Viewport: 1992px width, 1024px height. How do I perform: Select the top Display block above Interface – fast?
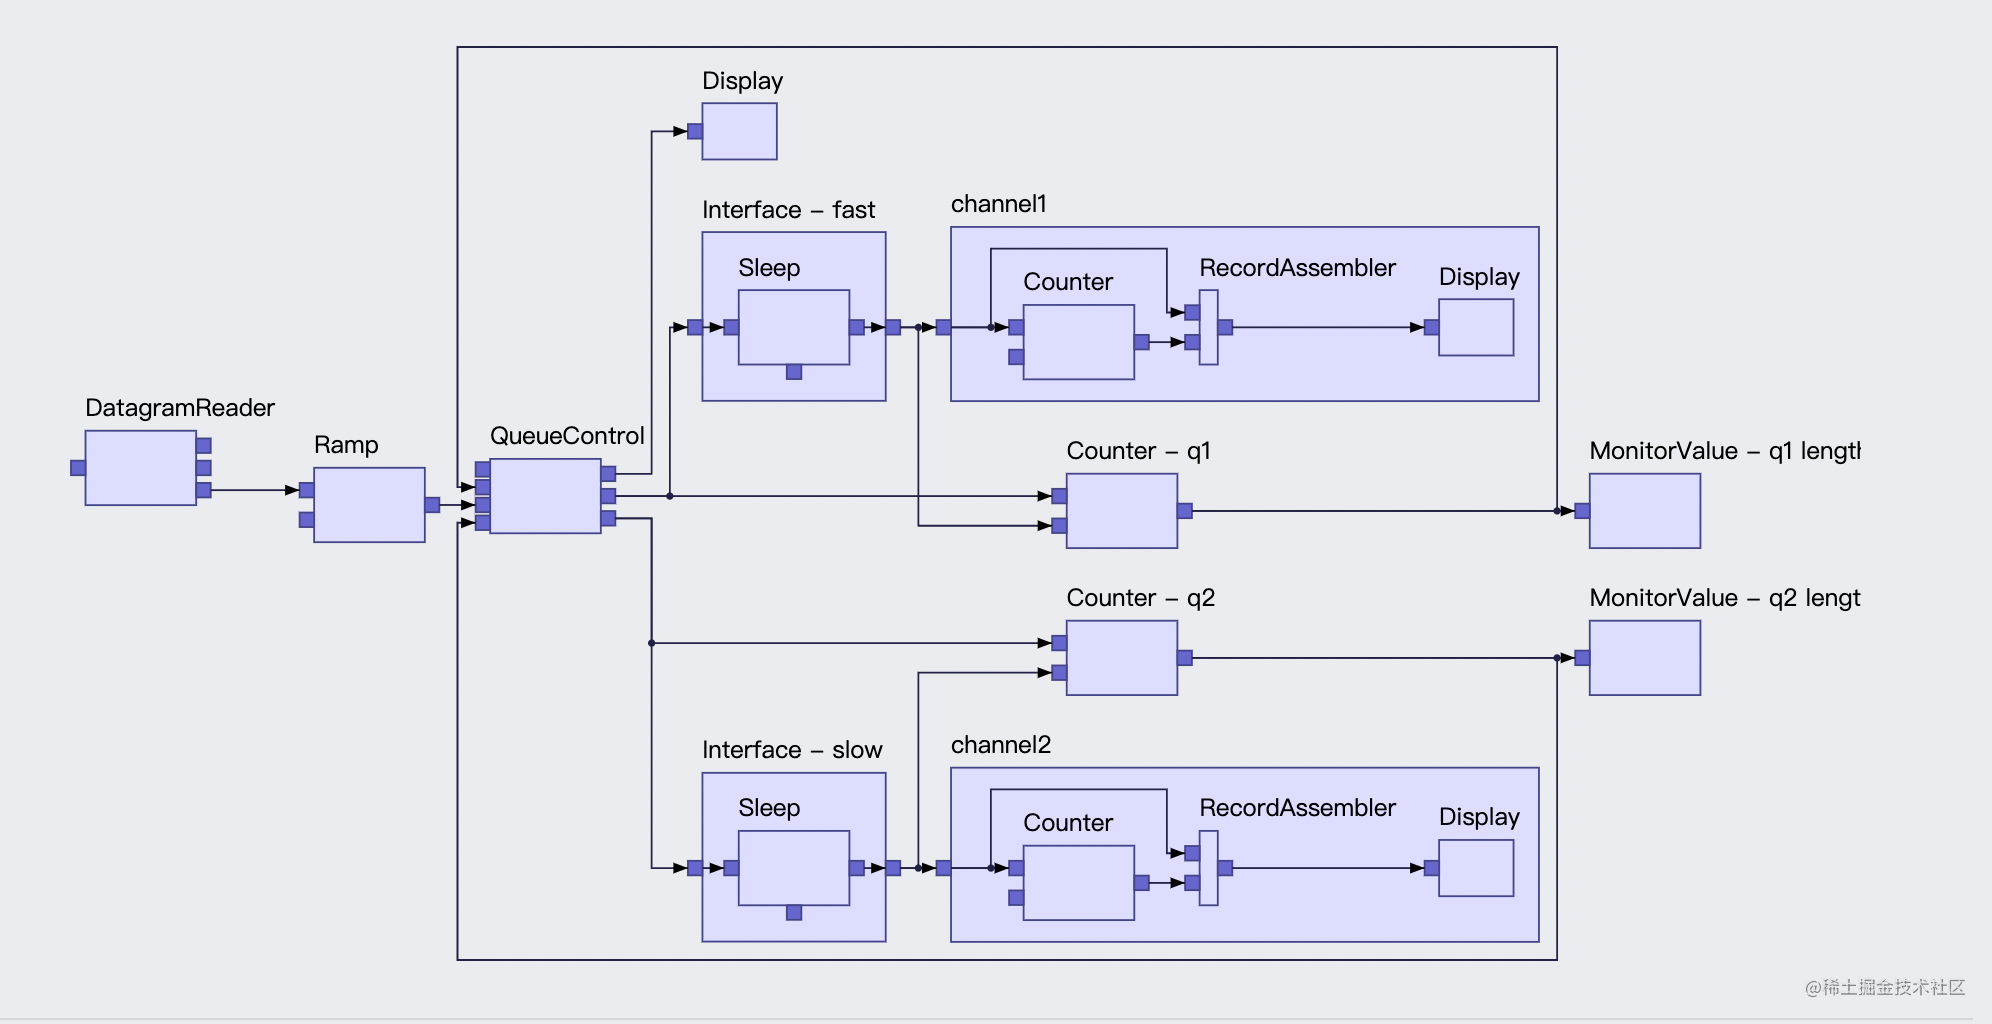740,131
